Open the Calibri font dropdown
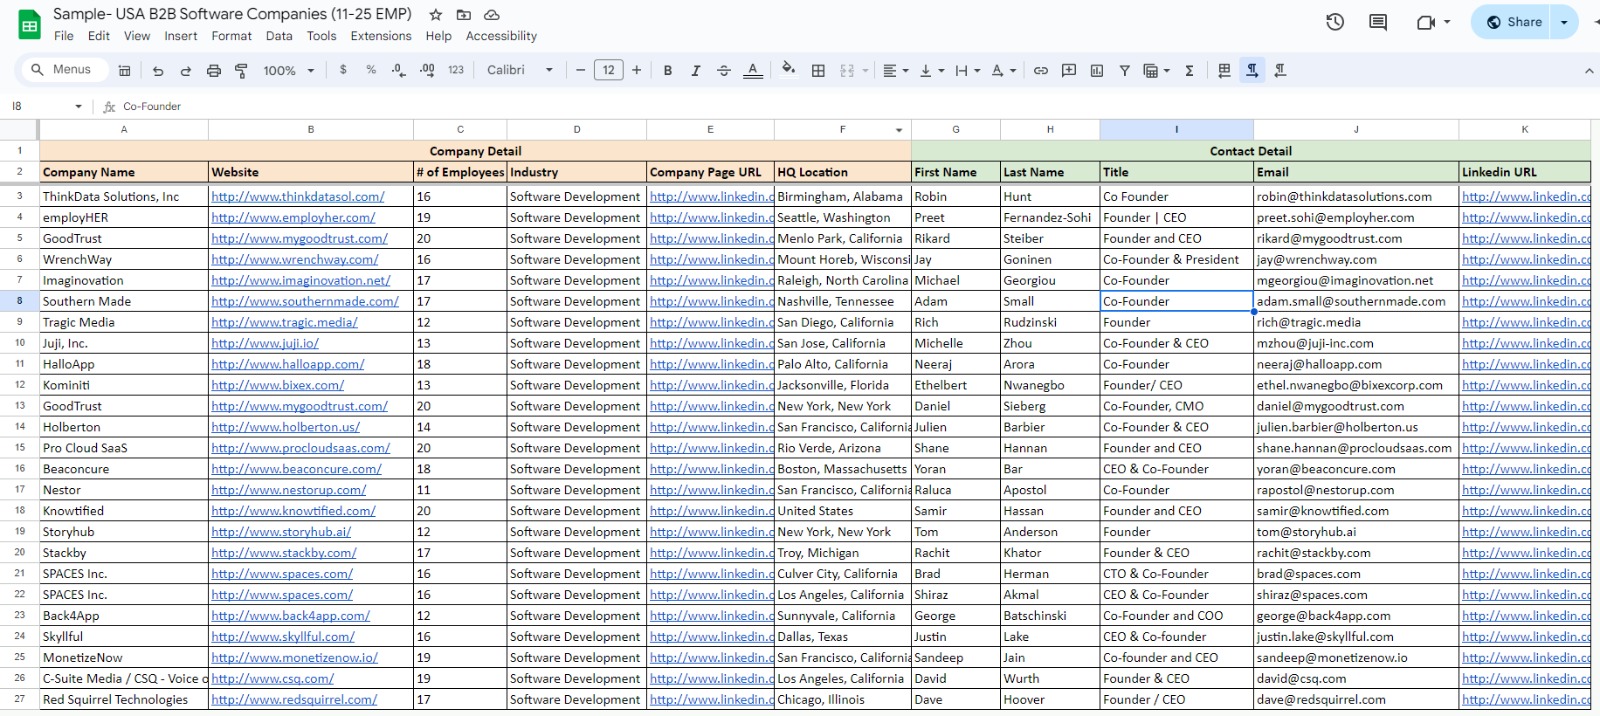Image resolution: width=1600 pixels, height=716 pixels. pos(520,70)
